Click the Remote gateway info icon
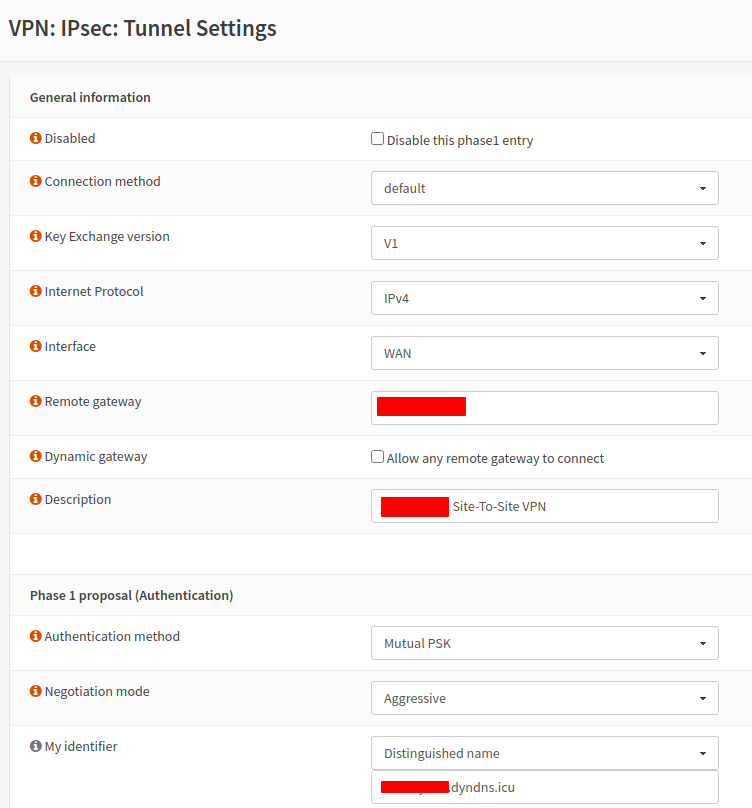Viewport: 752px width, 808px height. (36, 402)
